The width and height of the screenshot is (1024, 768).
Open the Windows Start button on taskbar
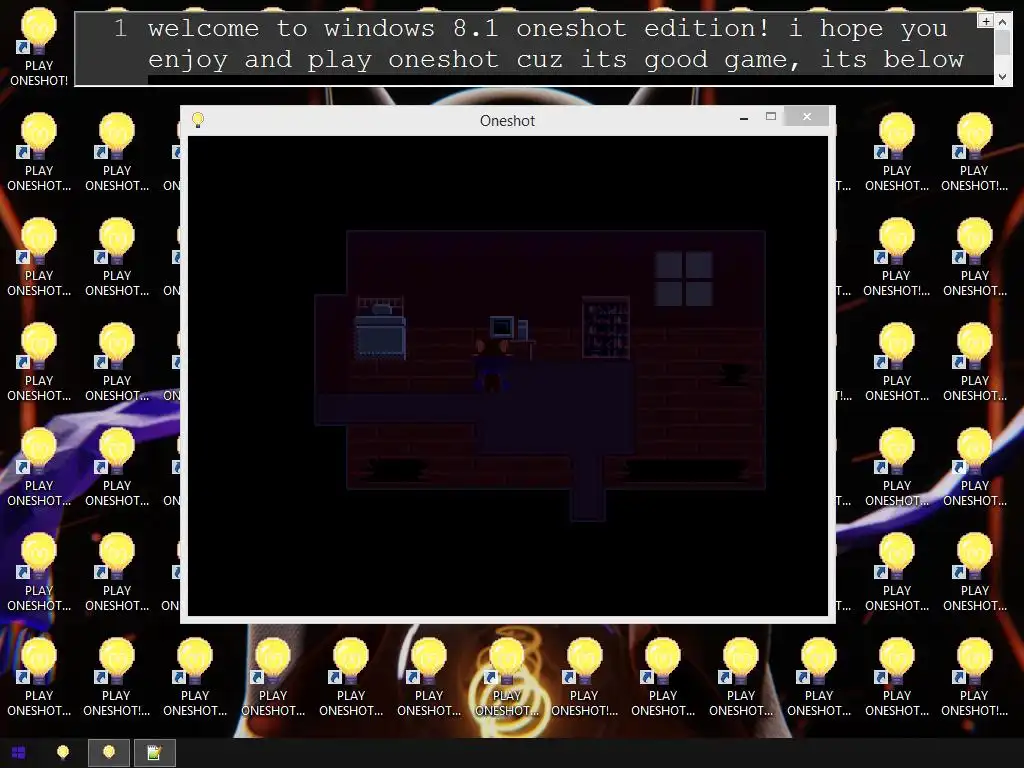click(x=18, y=753)
